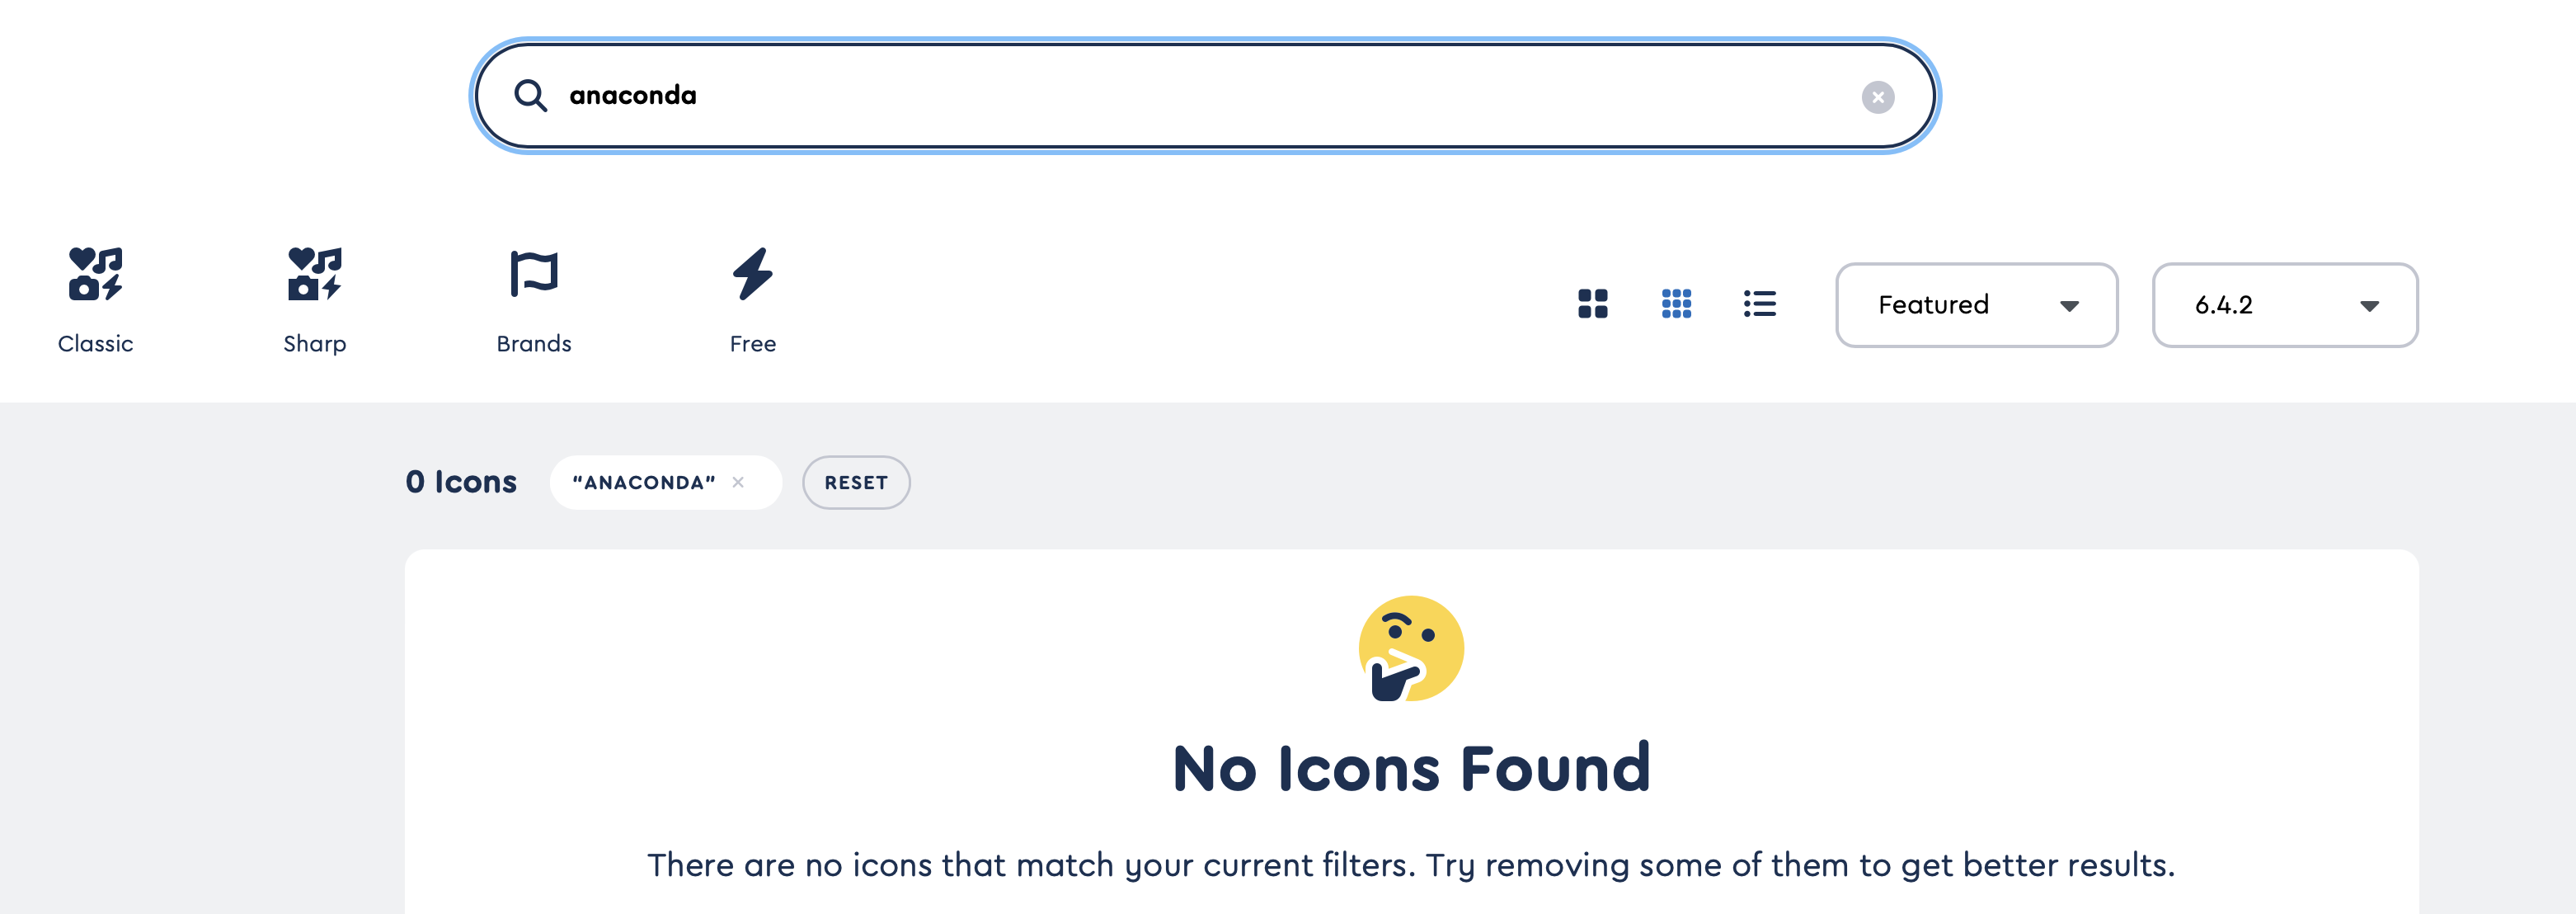
Task: Open the version 6.4.2 dropdown
Action: [x=2284, y=306]
